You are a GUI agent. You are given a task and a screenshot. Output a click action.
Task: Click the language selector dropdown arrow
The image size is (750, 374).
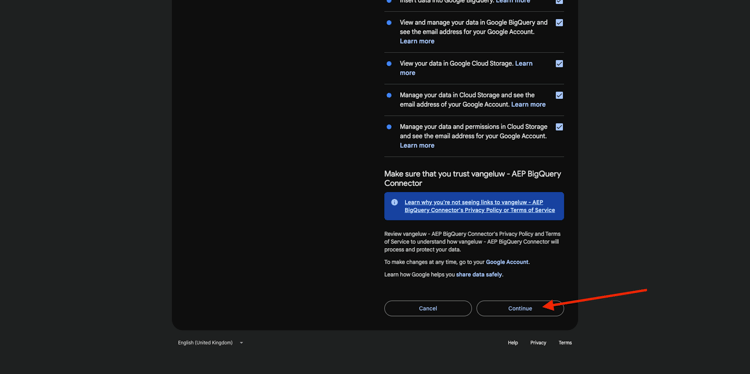coord(241,343)
